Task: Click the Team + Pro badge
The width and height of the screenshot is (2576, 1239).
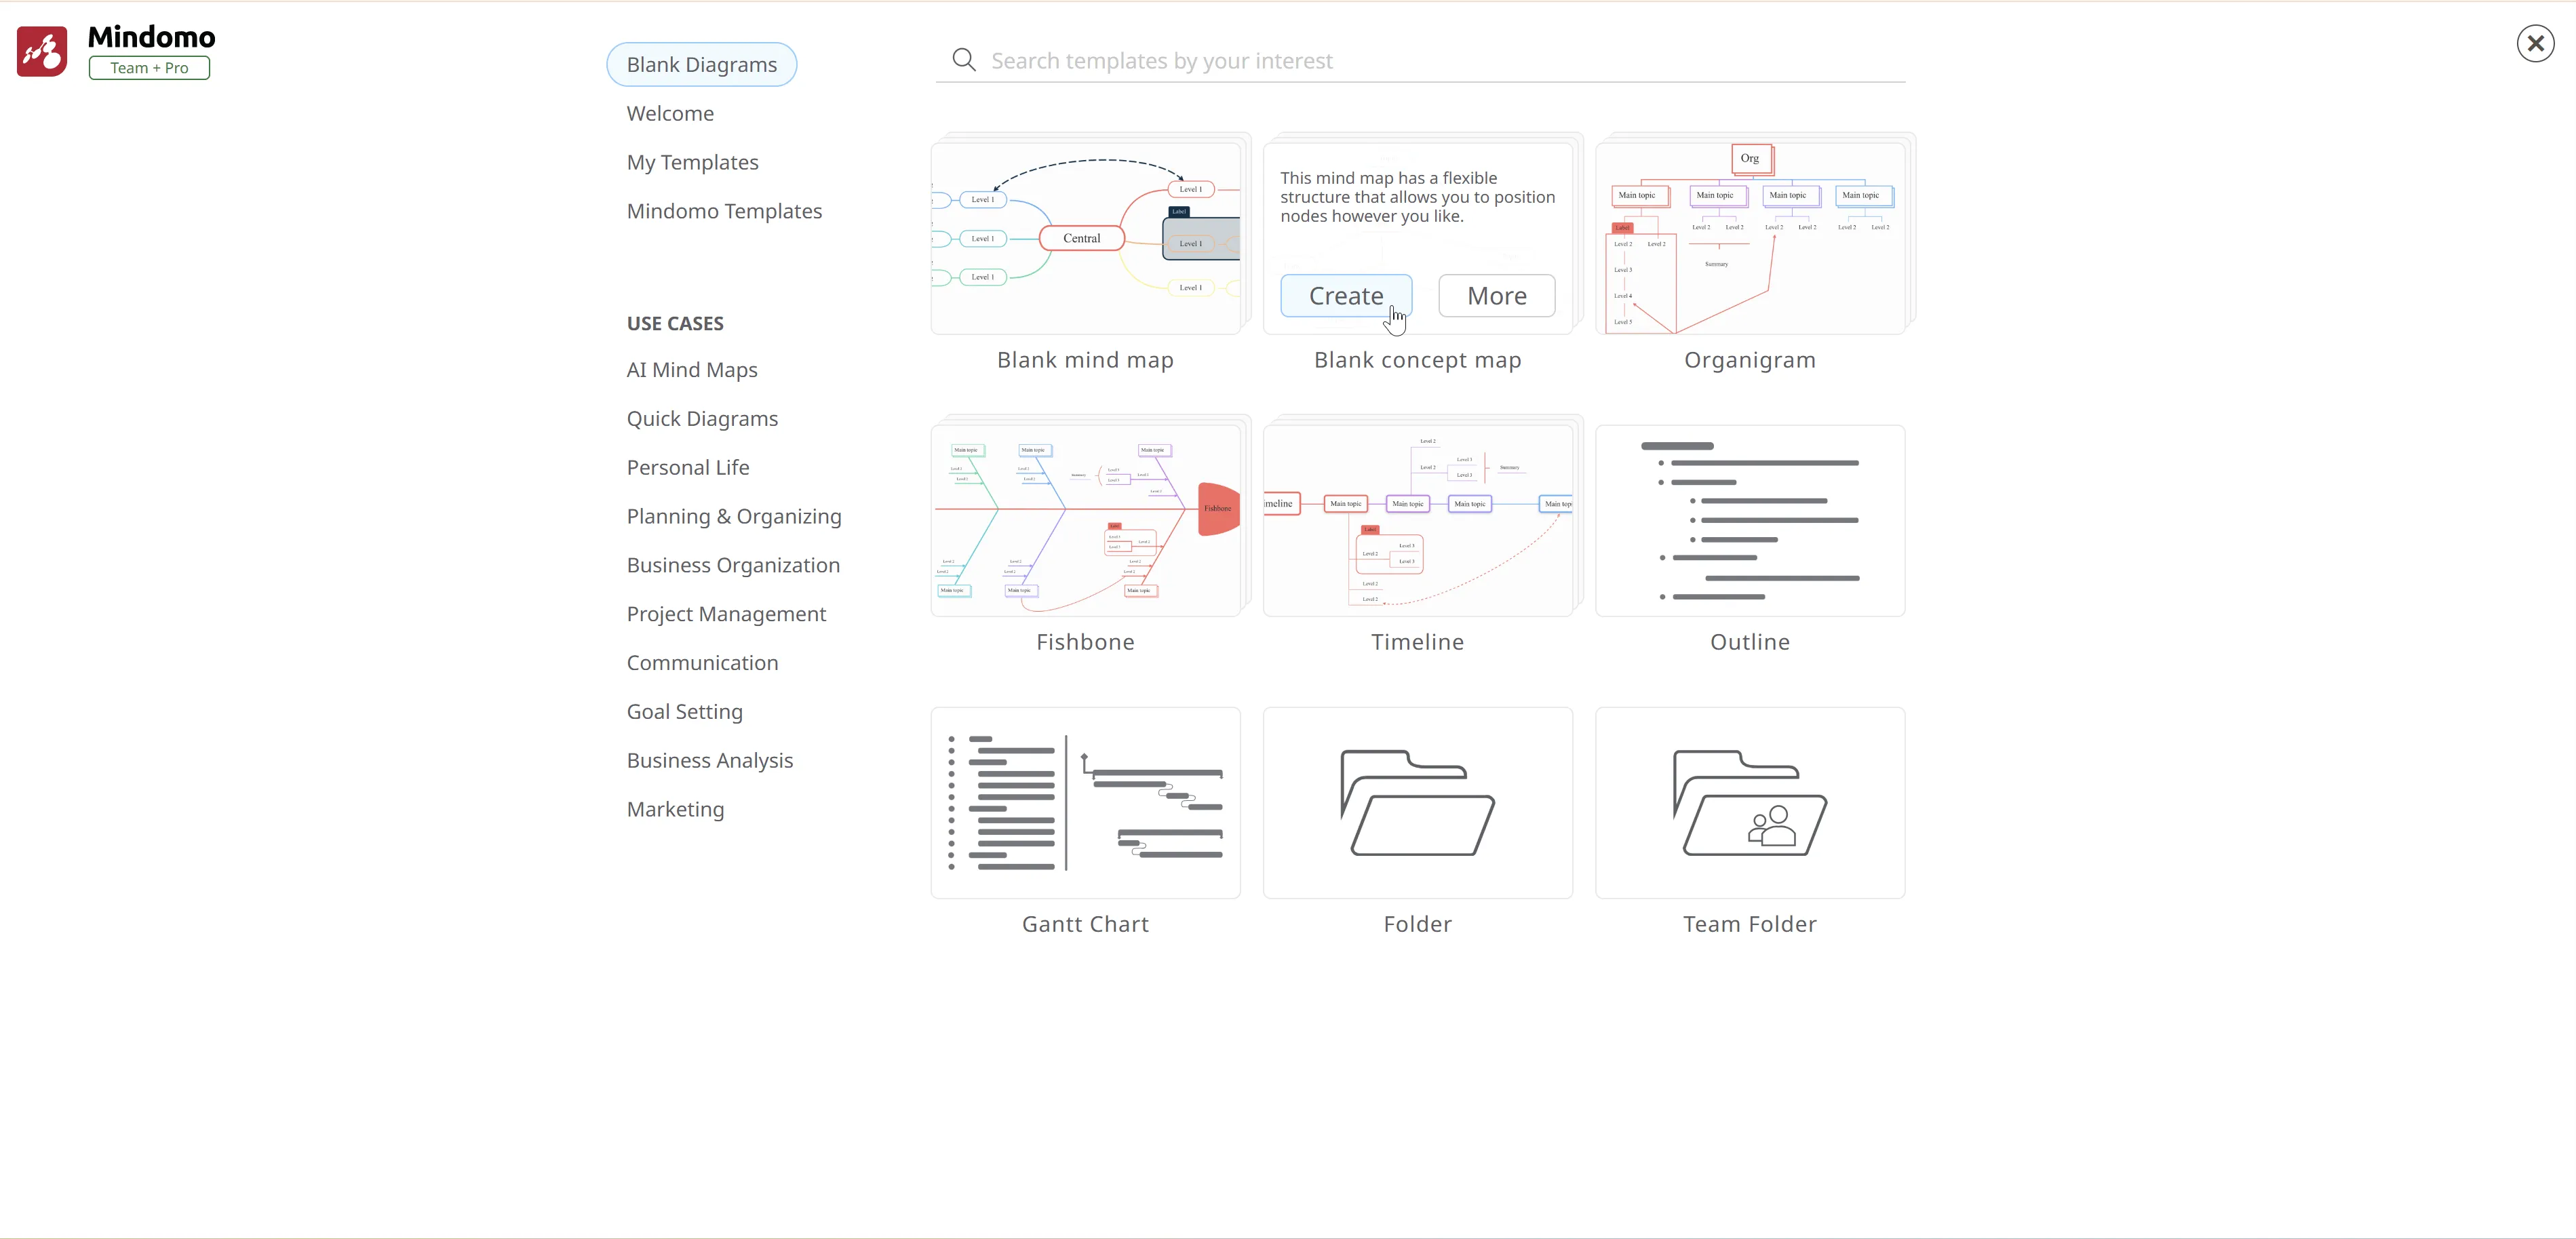Action: point(149,68)
